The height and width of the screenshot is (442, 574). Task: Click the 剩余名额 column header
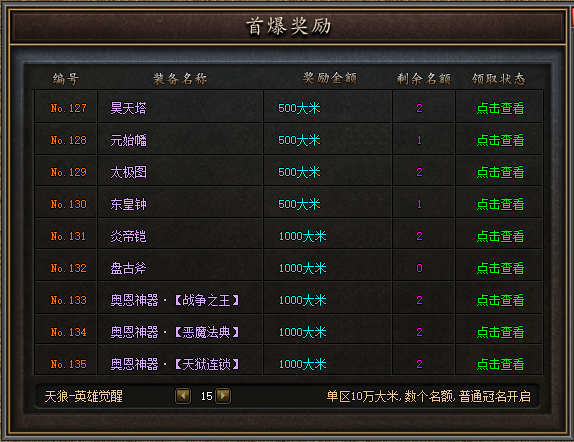[x=424, y=79]
